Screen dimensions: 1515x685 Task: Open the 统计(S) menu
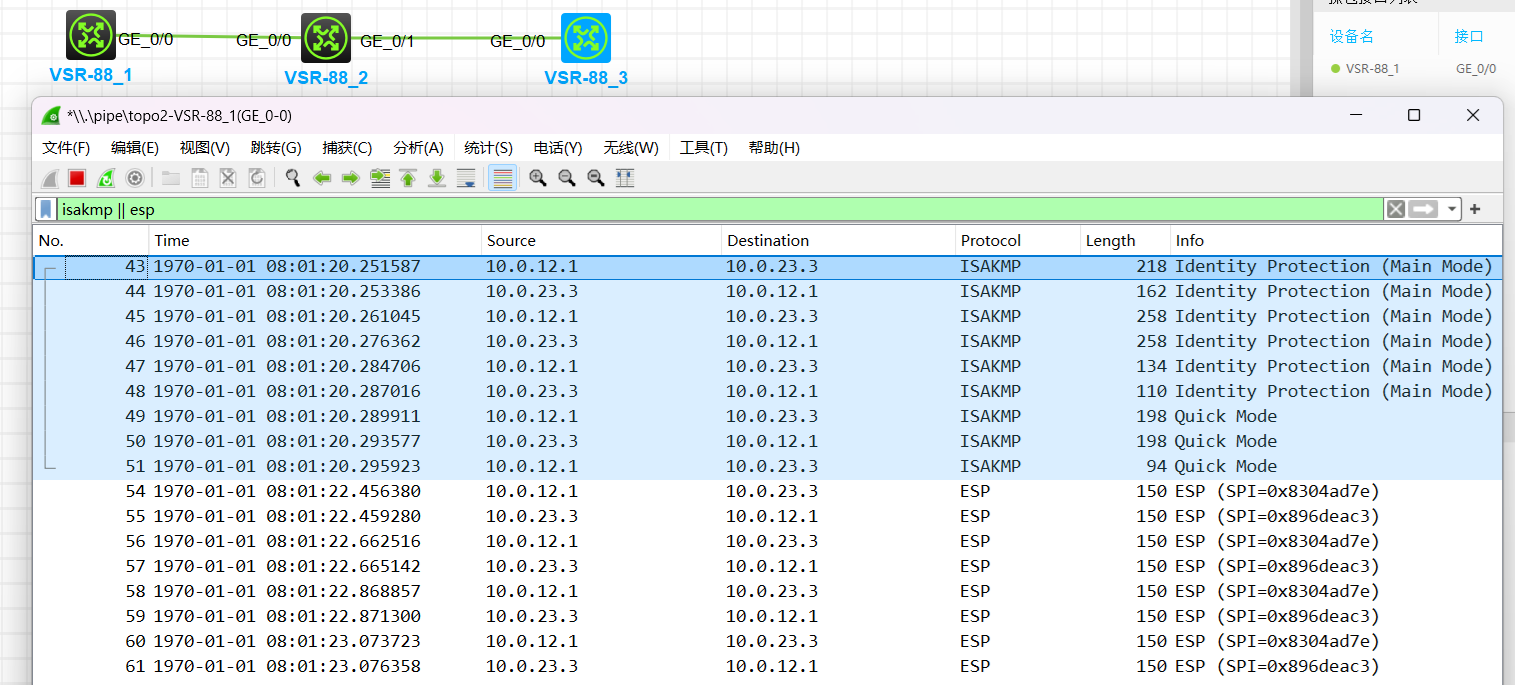point(488,148)
